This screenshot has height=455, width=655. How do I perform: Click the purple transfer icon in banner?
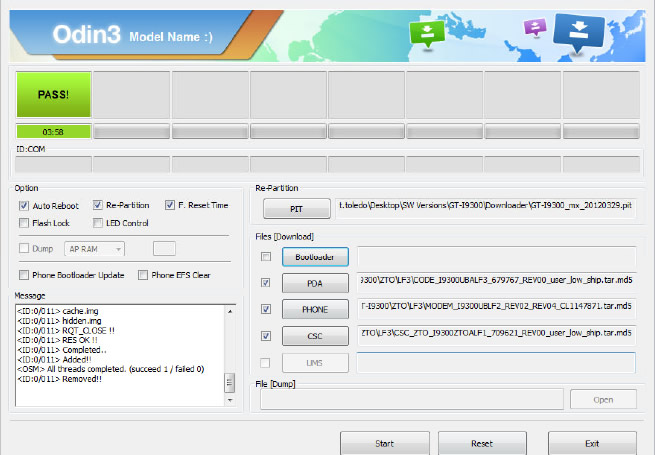click(535, 28)
